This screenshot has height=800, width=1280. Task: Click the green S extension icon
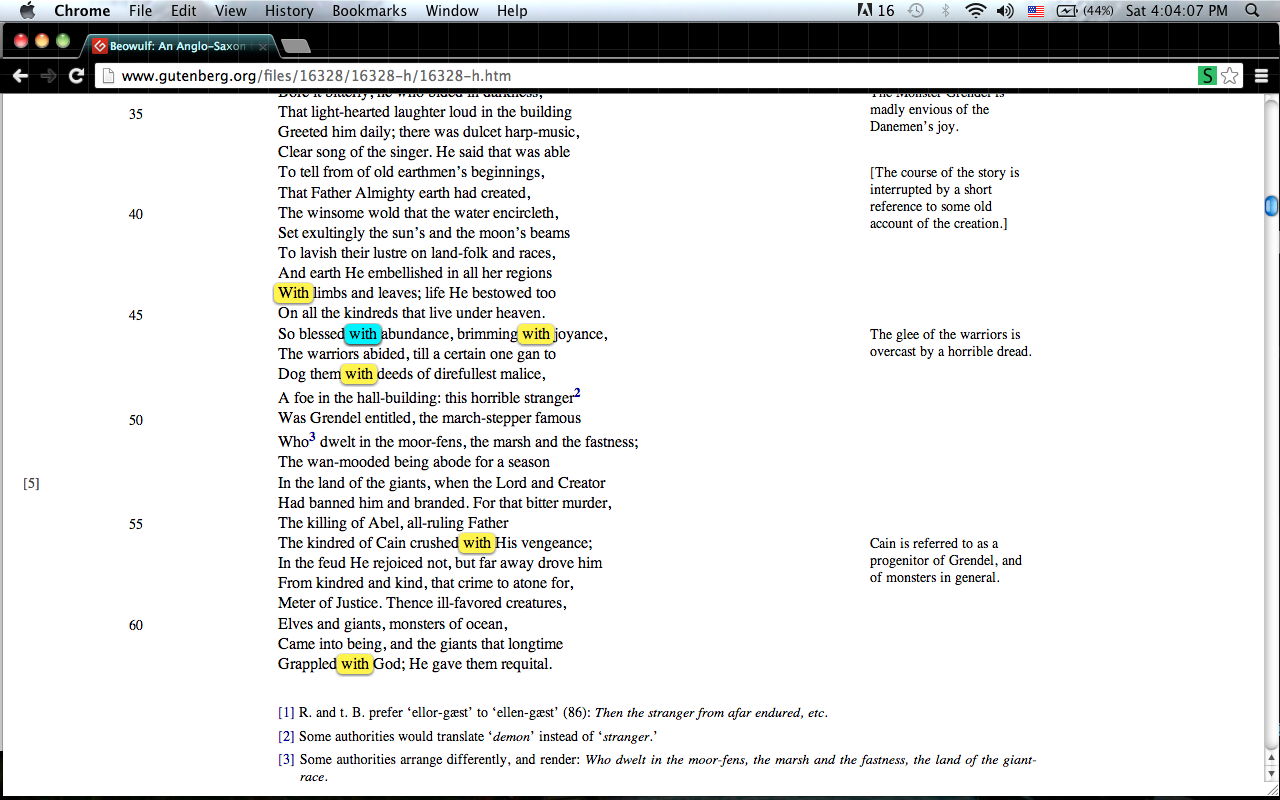click(1208, 76)
